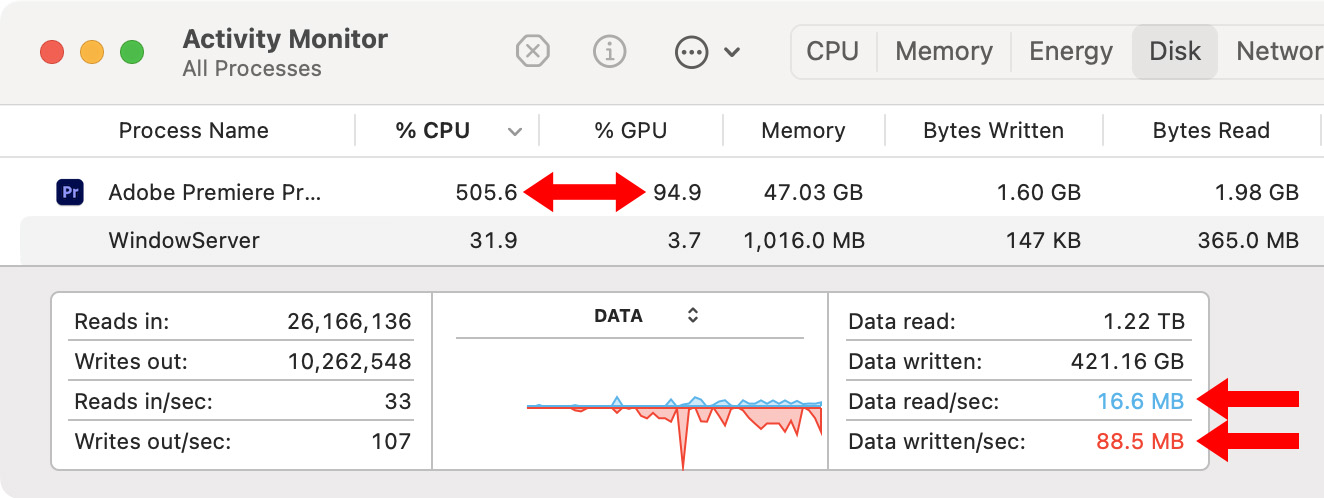
Task: Open the DATA graph type selector
Action: (x=692, y=316)
